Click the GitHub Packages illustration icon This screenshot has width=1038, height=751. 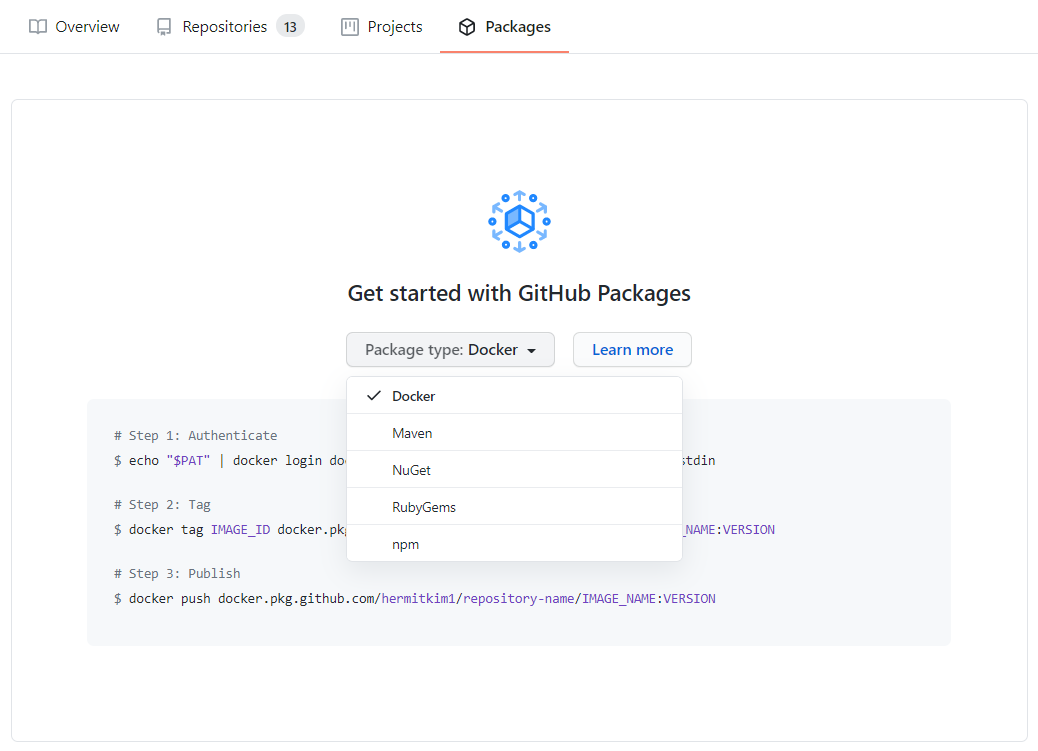(x=519, y=221)
